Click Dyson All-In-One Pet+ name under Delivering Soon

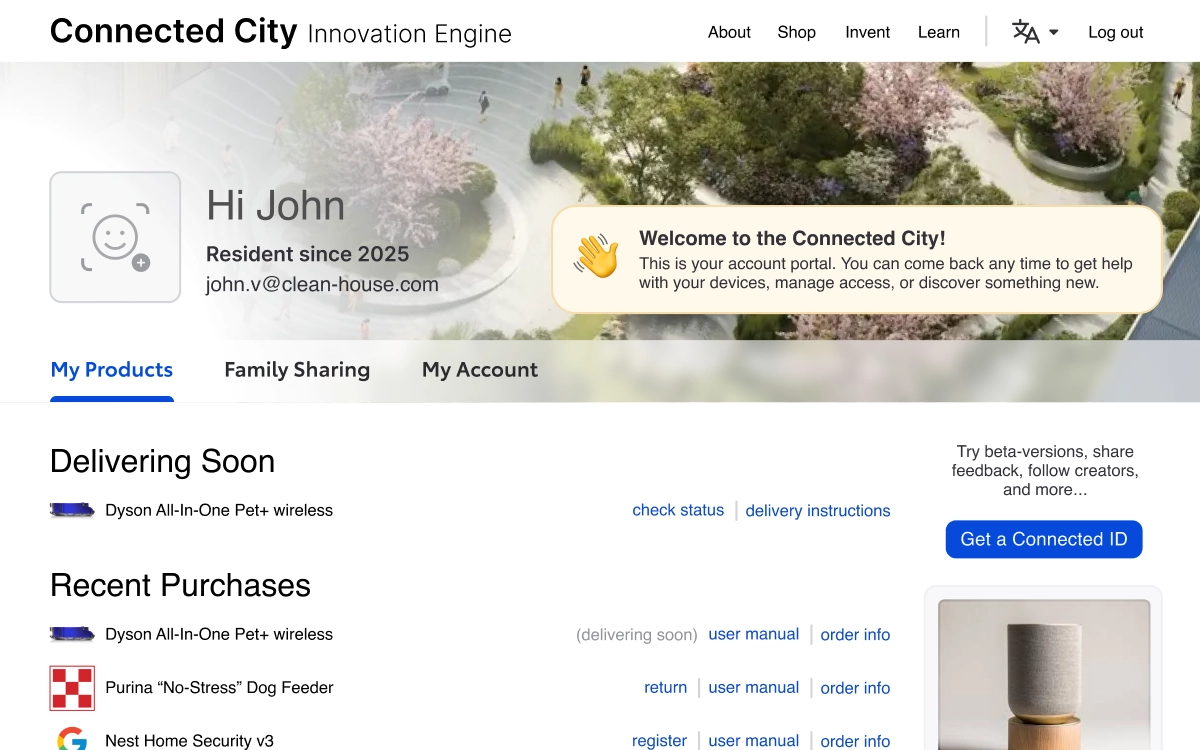(x=219, y=510)
